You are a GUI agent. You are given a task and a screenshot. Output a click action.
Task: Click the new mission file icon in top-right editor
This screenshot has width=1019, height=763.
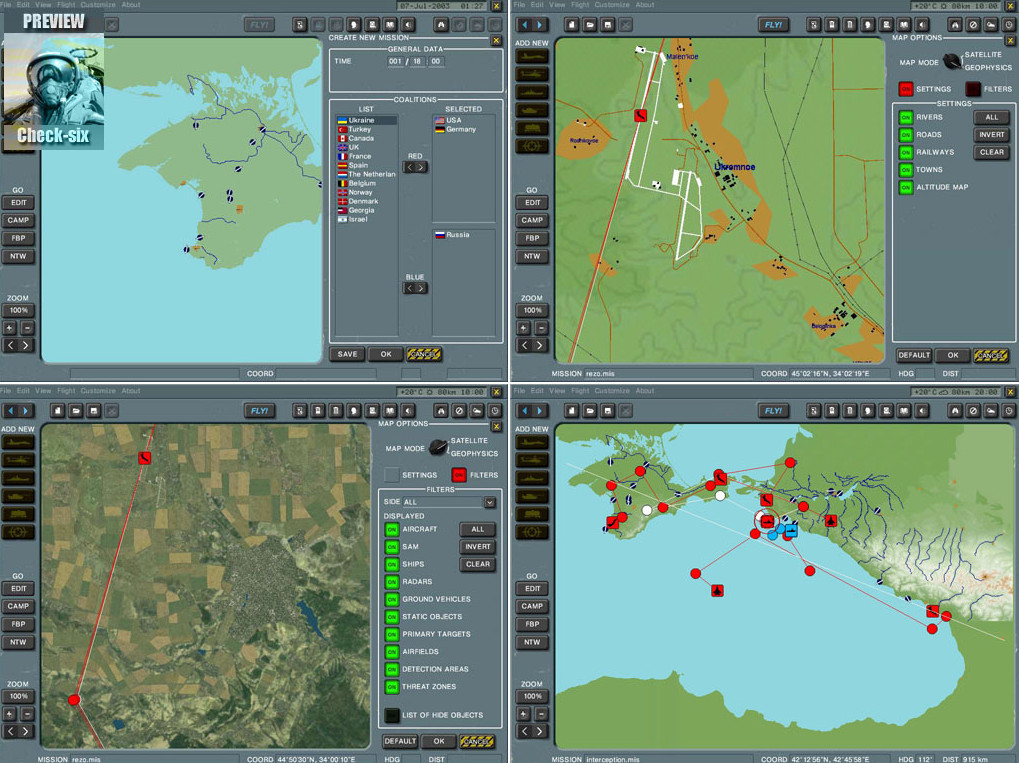pos(573,24)
